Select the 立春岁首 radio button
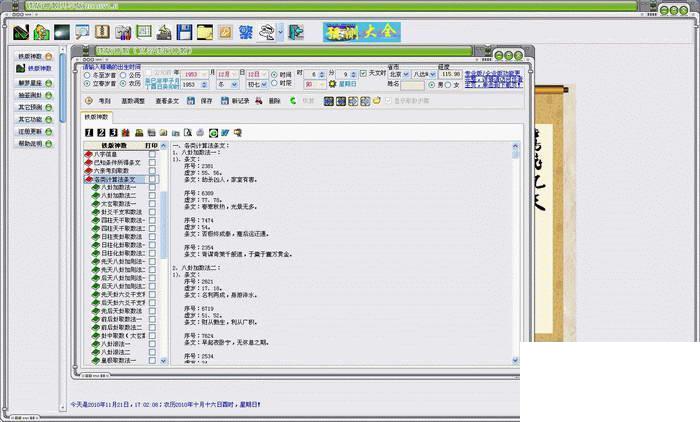Image resolution: width=700 pixels, height=422 pixels. [x=87, y=84]
